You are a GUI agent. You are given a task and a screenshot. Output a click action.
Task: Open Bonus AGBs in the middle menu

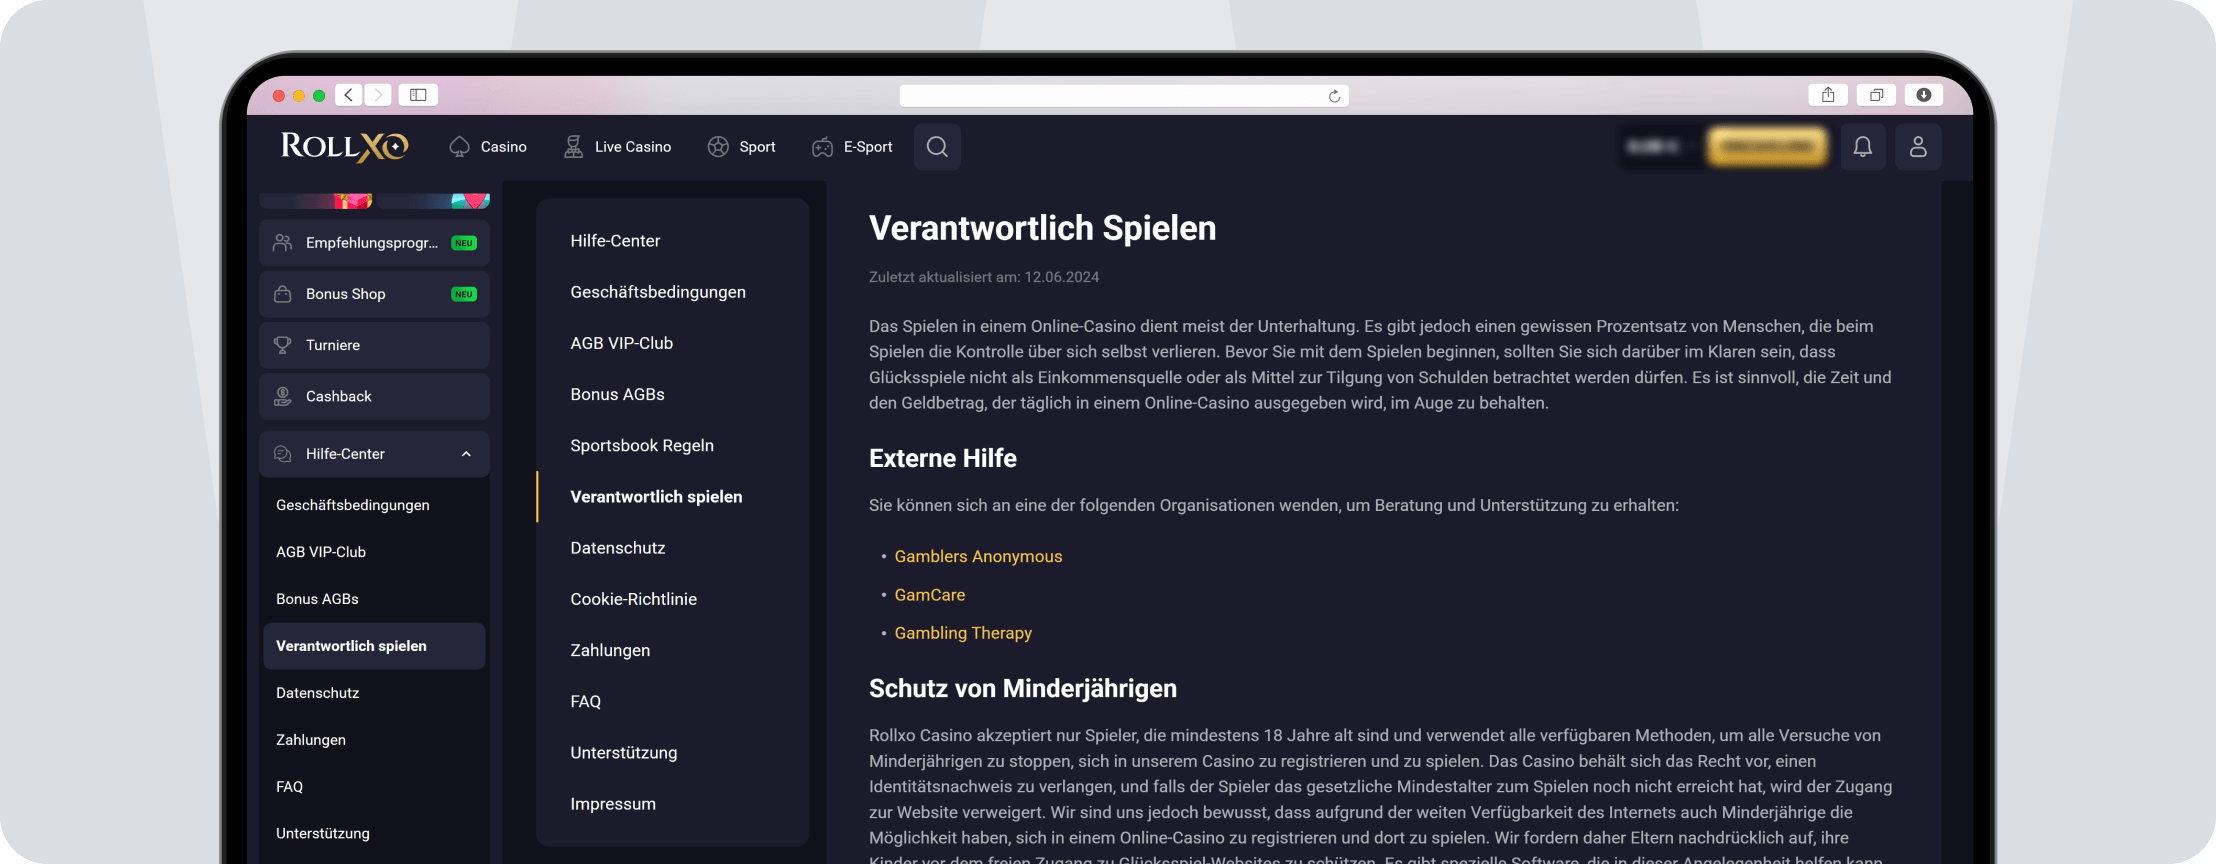pyautogui.click(x=617, y=394)
